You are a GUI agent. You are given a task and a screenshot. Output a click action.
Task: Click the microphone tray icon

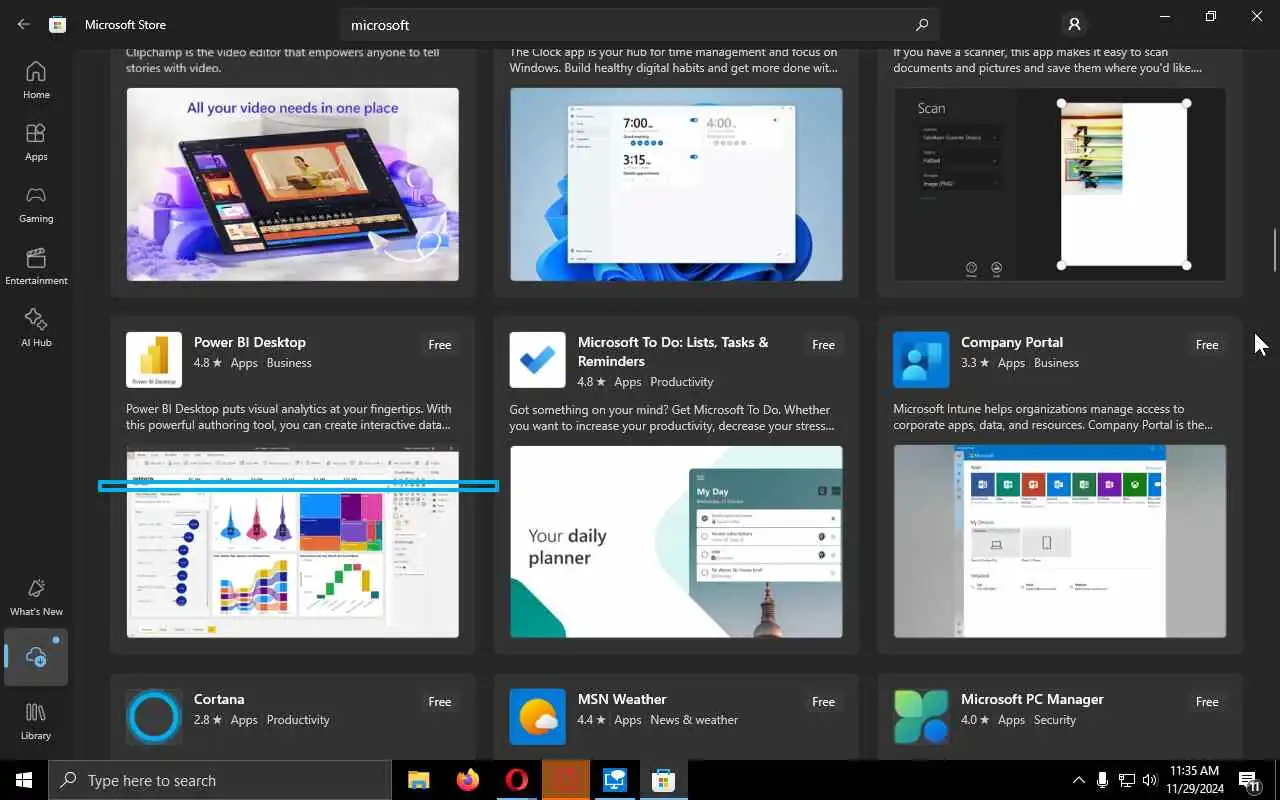1102,780
